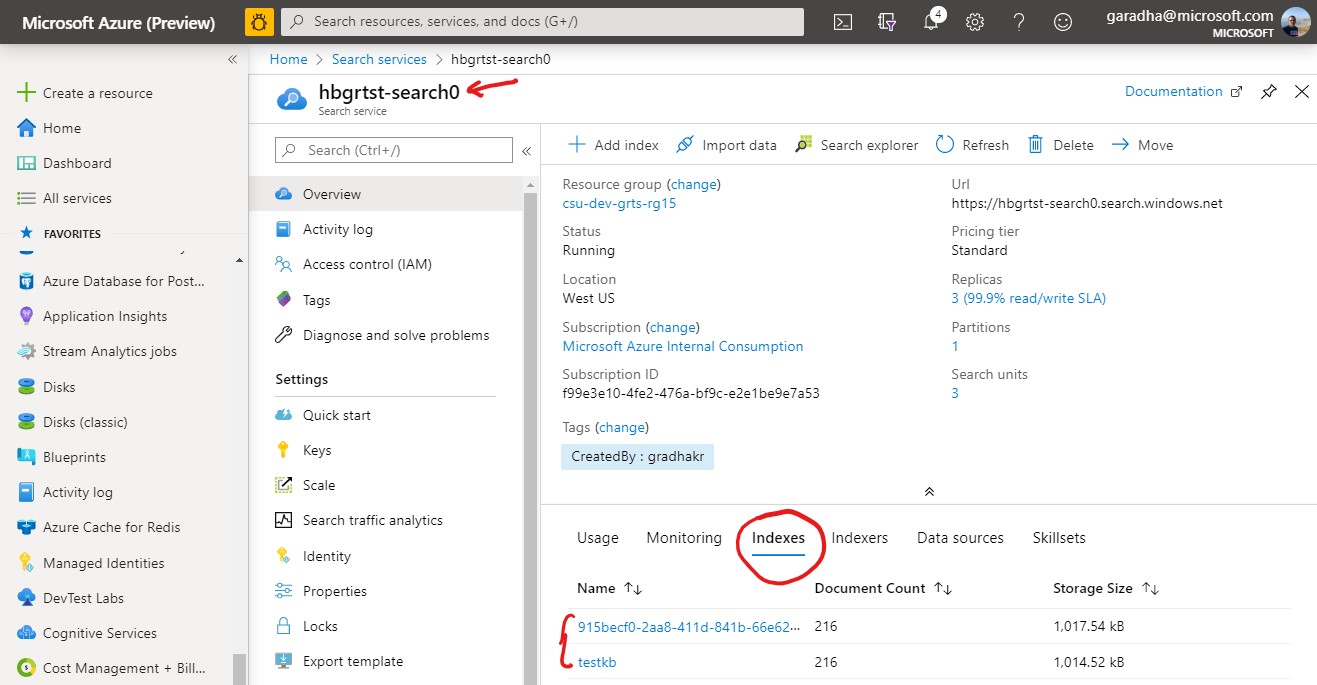
Task: Open the portal settings gear
Action: pyautogui.click(x=975, y=22)
